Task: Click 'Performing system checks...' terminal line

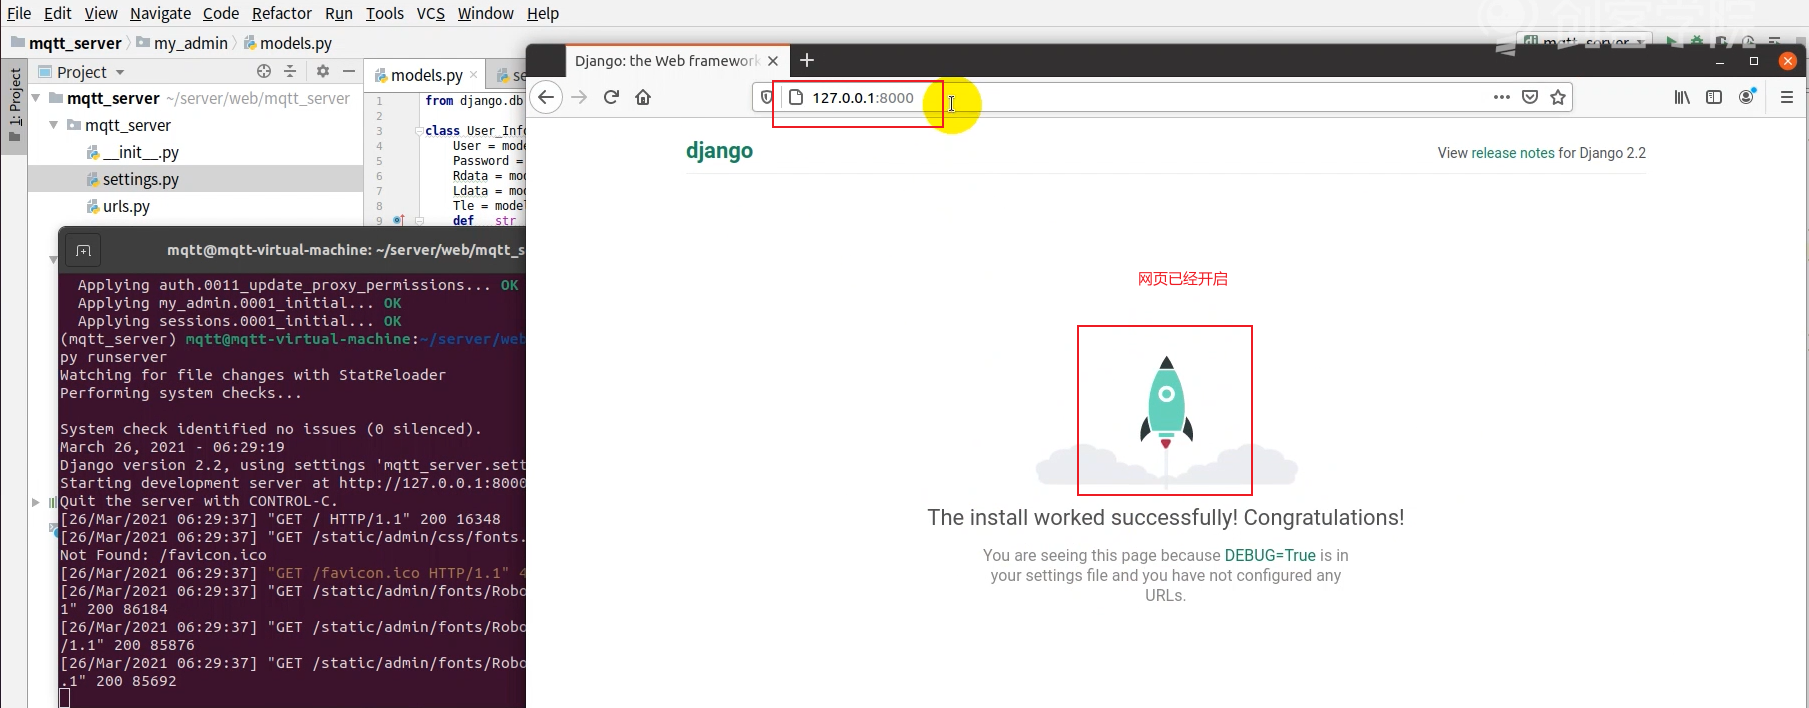Action: pos(181,393)
